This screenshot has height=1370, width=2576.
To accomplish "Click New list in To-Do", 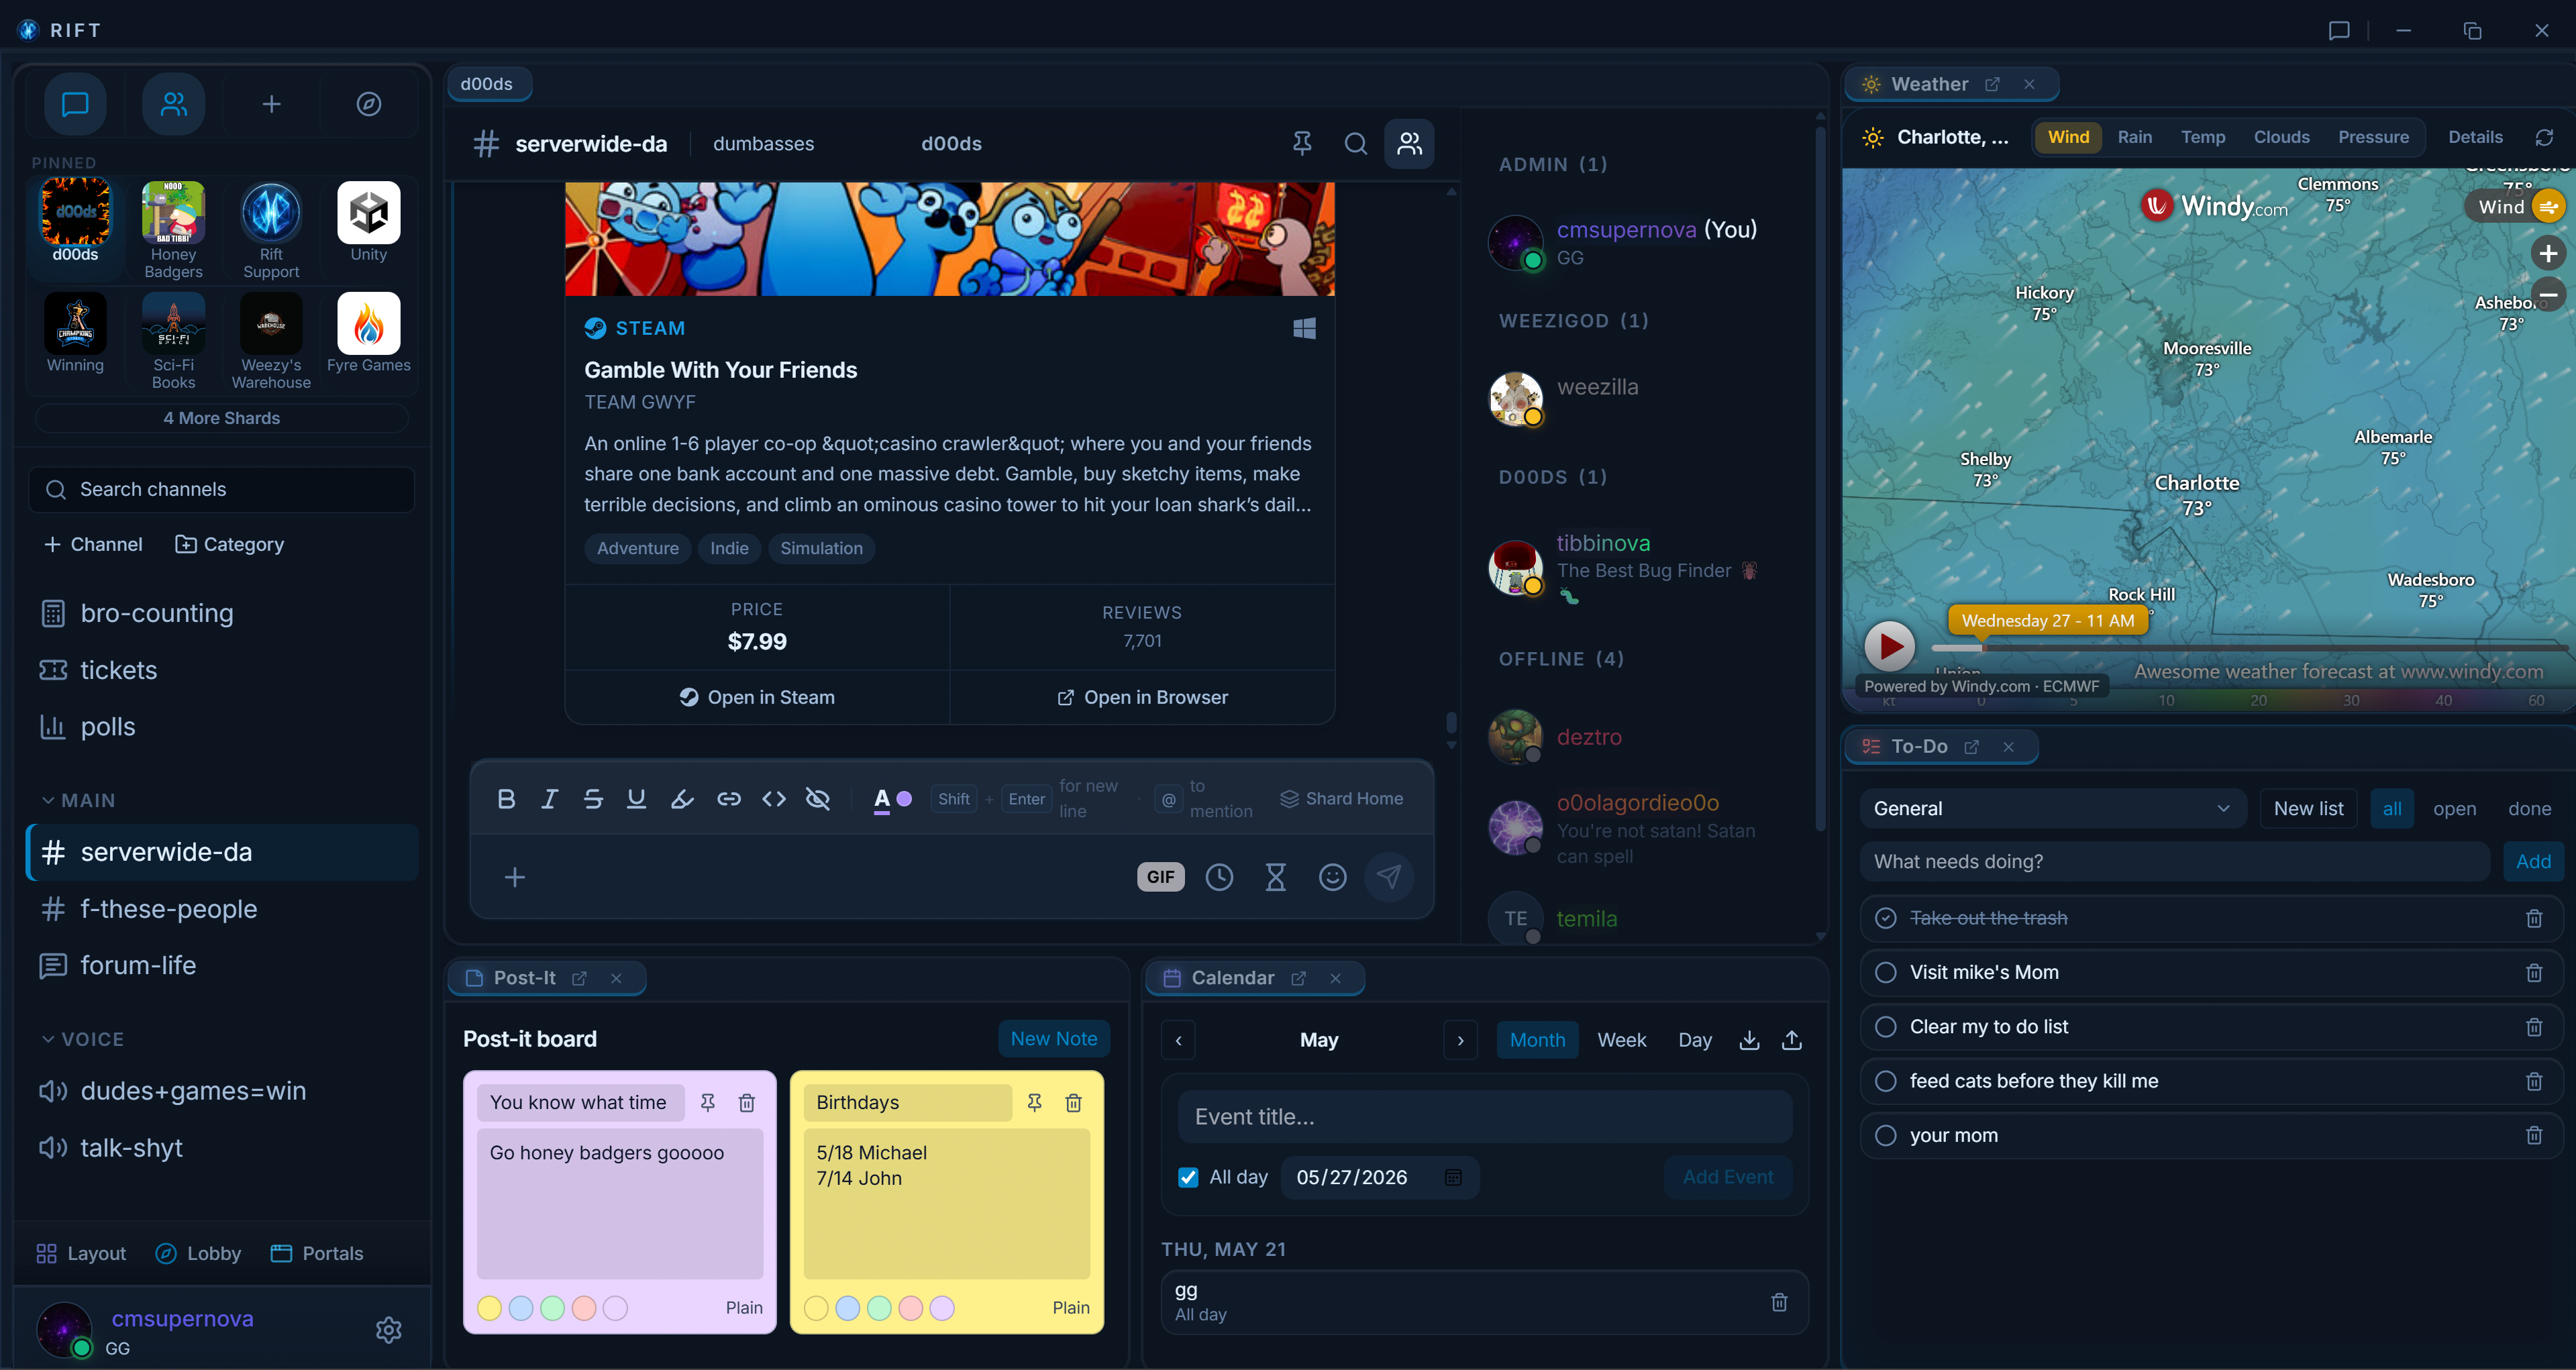I will tap(2308, 808).
